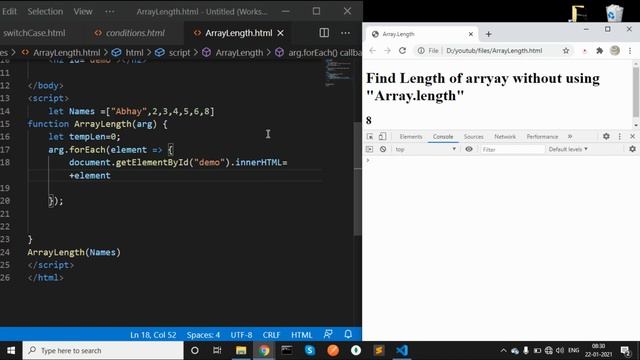Click the Chrome address bar URL
Viewport: 640px width, 360px height.
pos(494,51)
